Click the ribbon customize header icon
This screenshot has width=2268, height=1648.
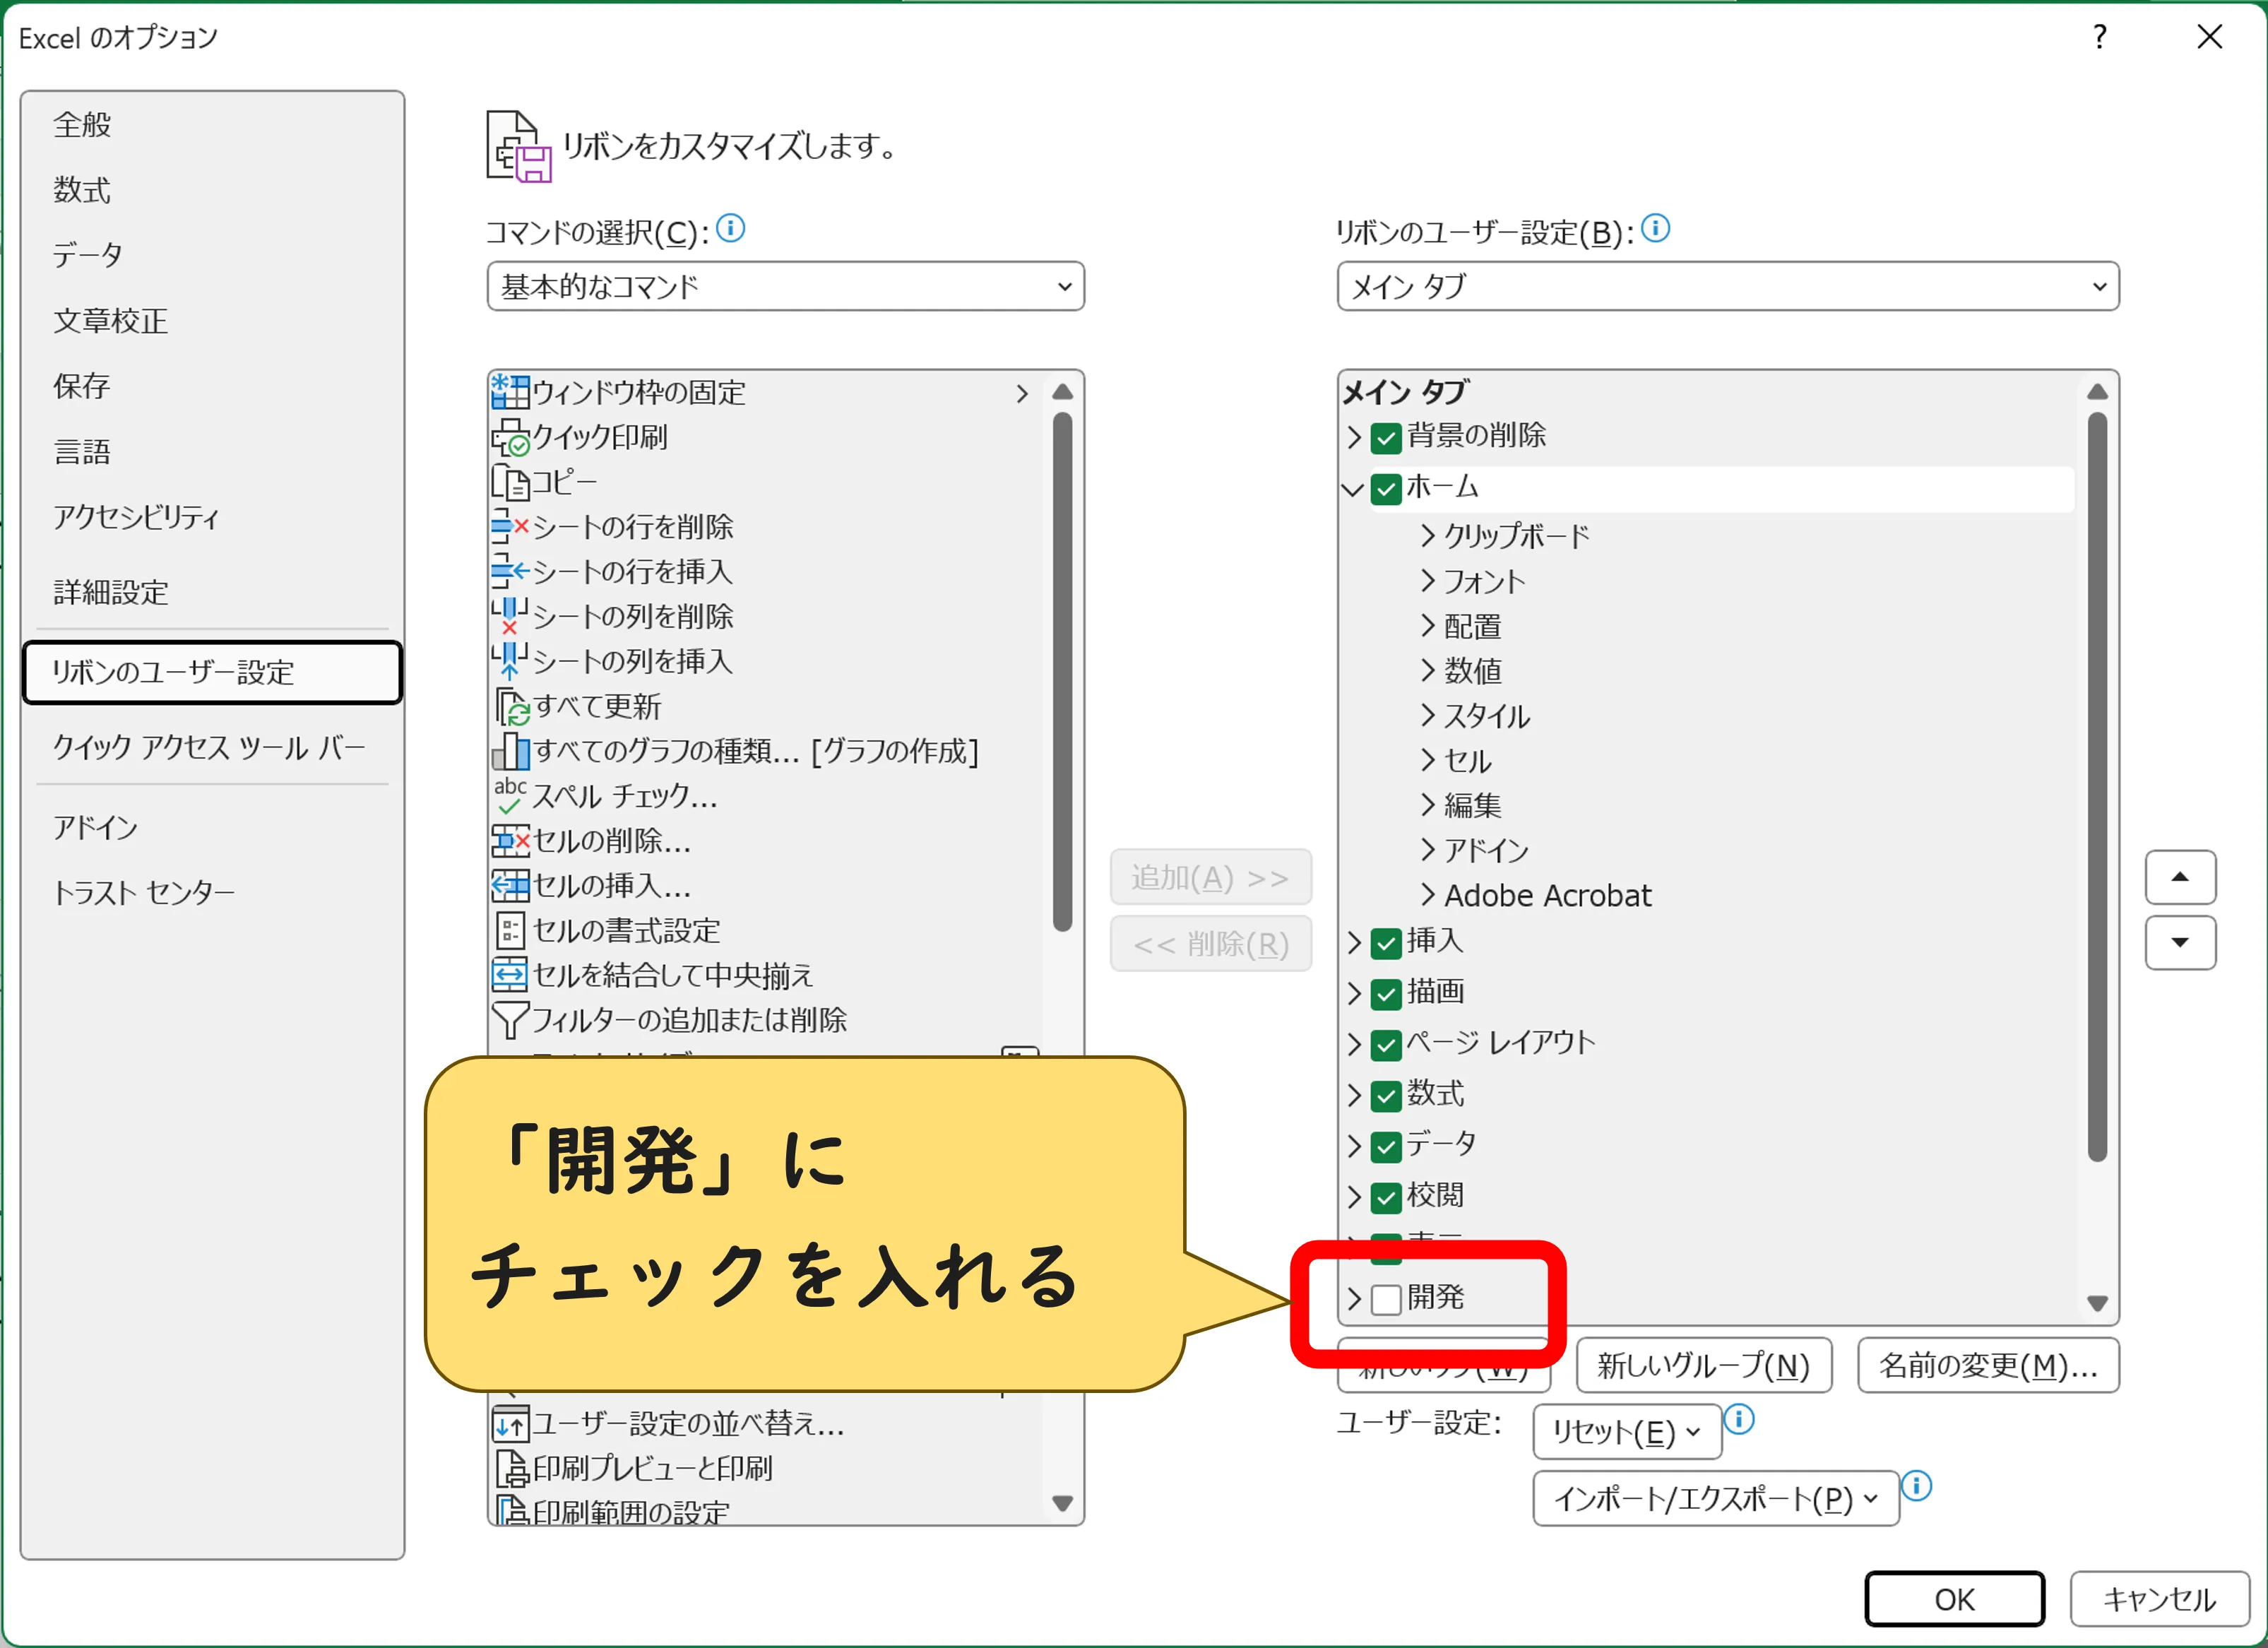click(x=519, y=146)
